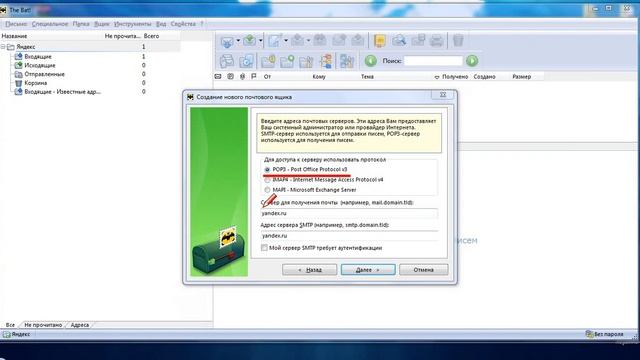Open the Письмо menu
The height and width of the screenshot is (360, 640).
click(16, 24)
